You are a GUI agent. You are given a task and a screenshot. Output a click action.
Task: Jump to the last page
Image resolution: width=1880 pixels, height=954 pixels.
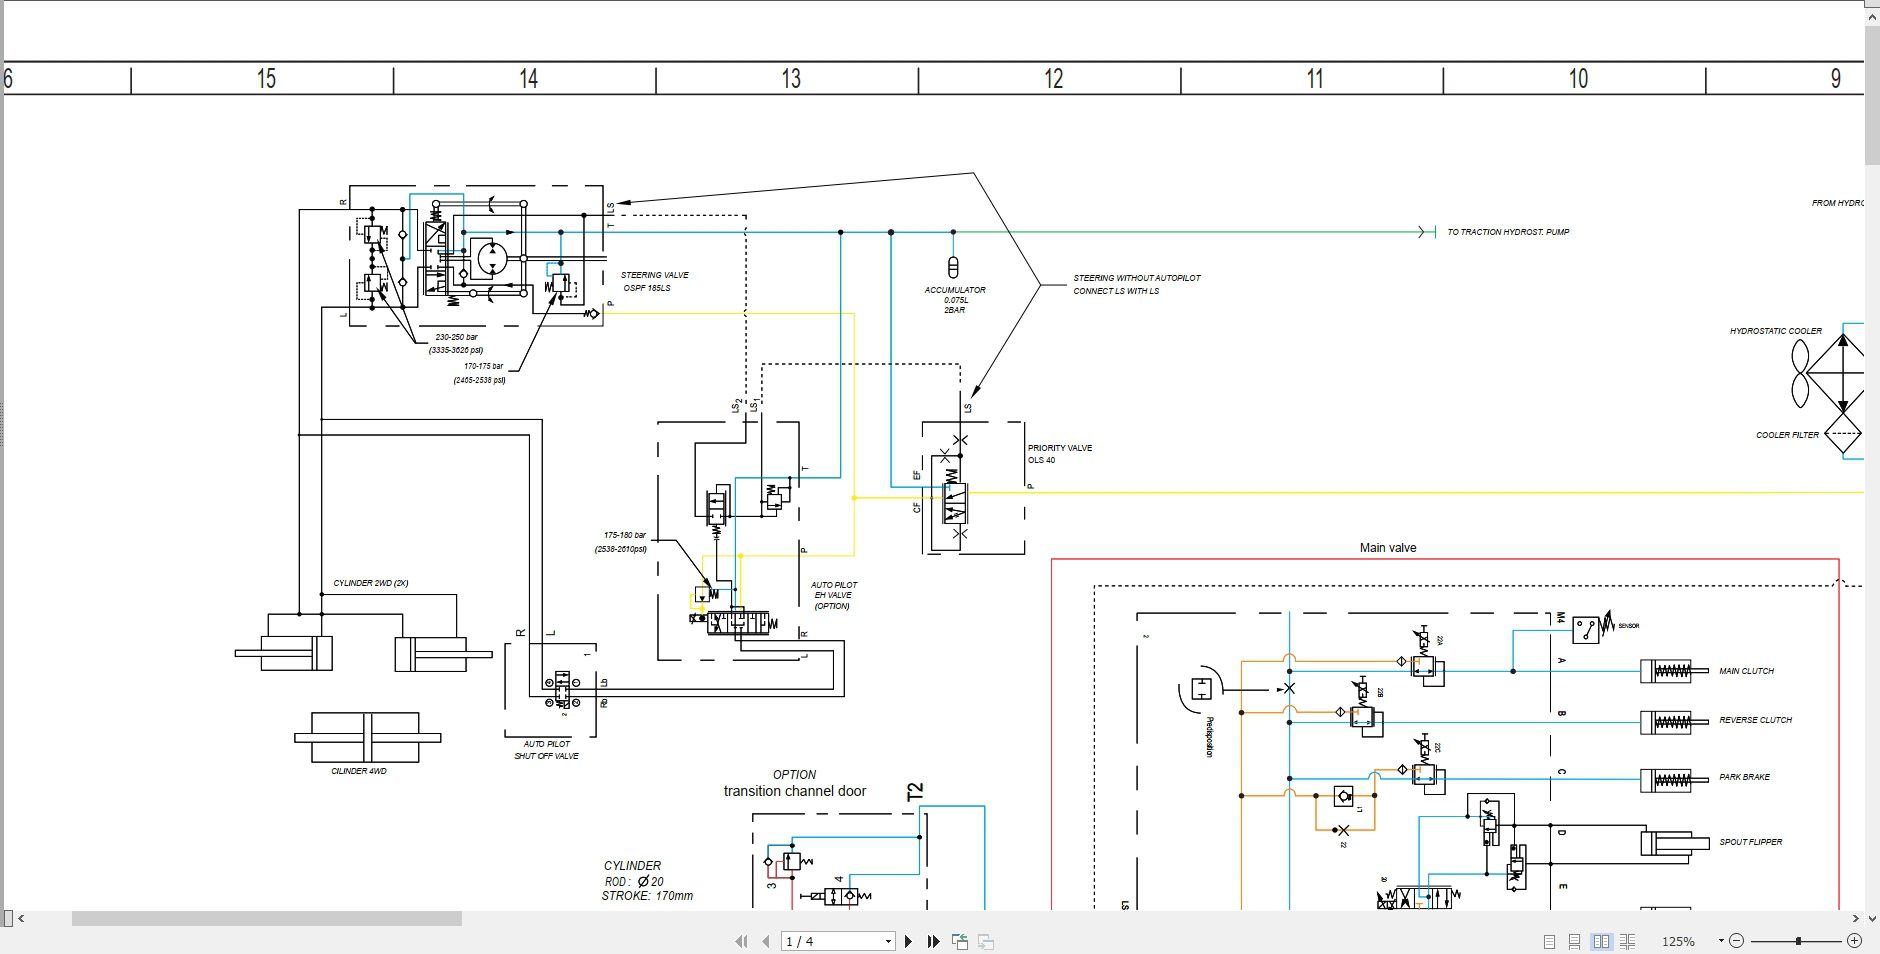[x=933, y=941]
